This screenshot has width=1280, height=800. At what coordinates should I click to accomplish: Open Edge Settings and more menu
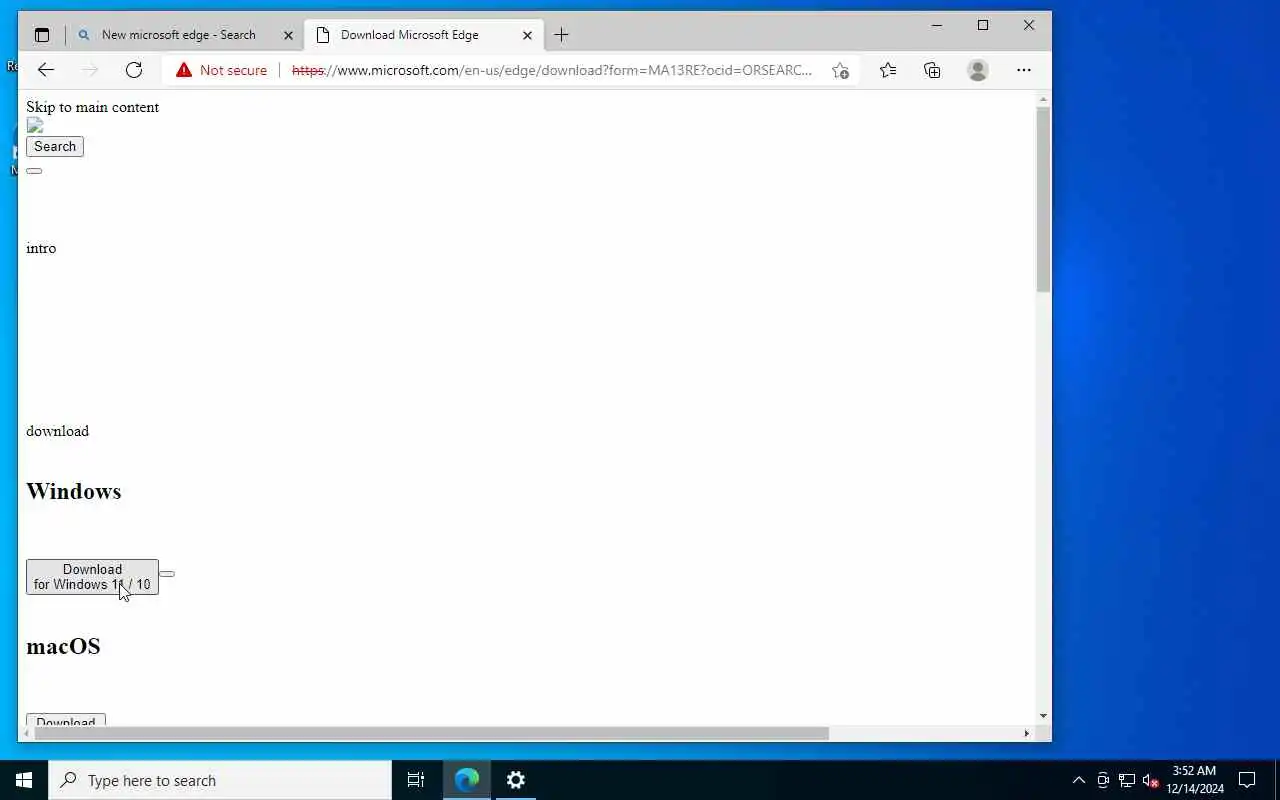[x=1023, y=70]
